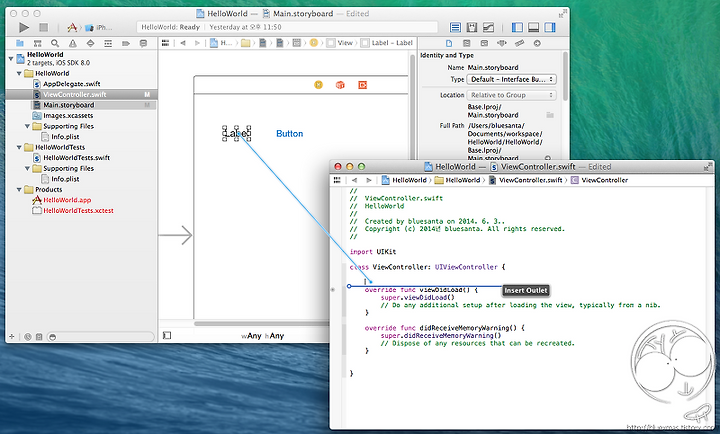Toggle the Debug area visibility

pos(533,28)
